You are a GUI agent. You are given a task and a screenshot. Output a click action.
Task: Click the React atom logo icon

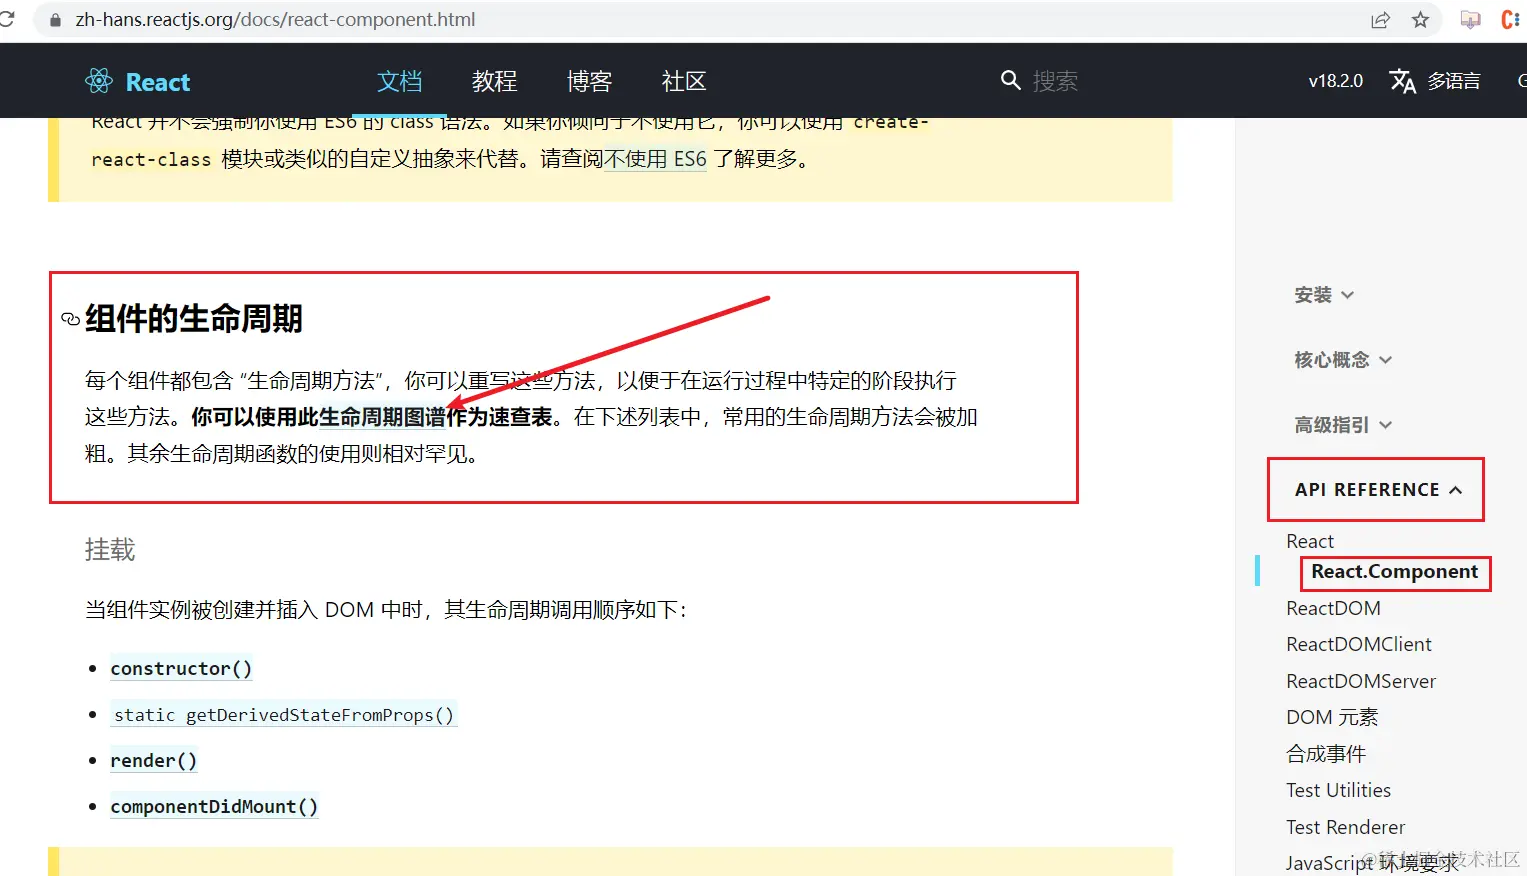(x=99, y=81)
